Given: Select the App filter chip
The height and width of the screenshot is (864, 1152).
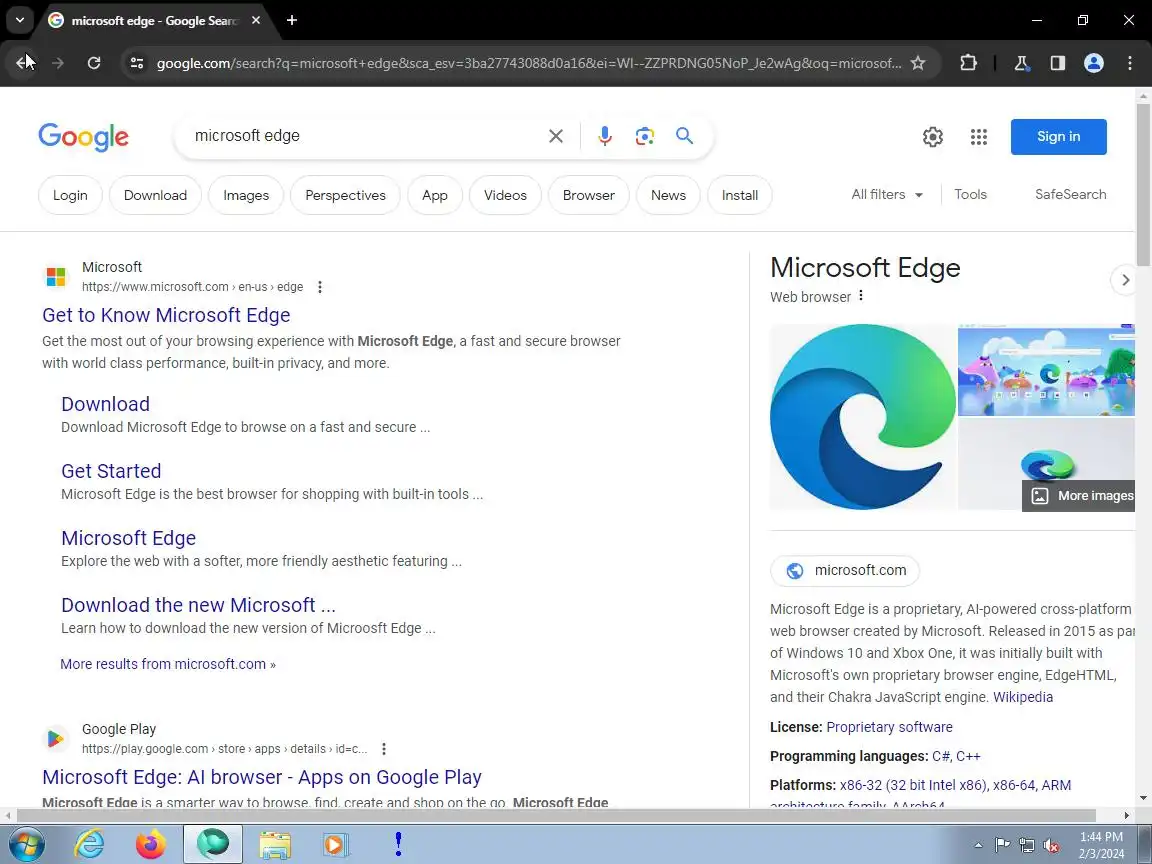Looking at the screenshot, I should (435, 195).
